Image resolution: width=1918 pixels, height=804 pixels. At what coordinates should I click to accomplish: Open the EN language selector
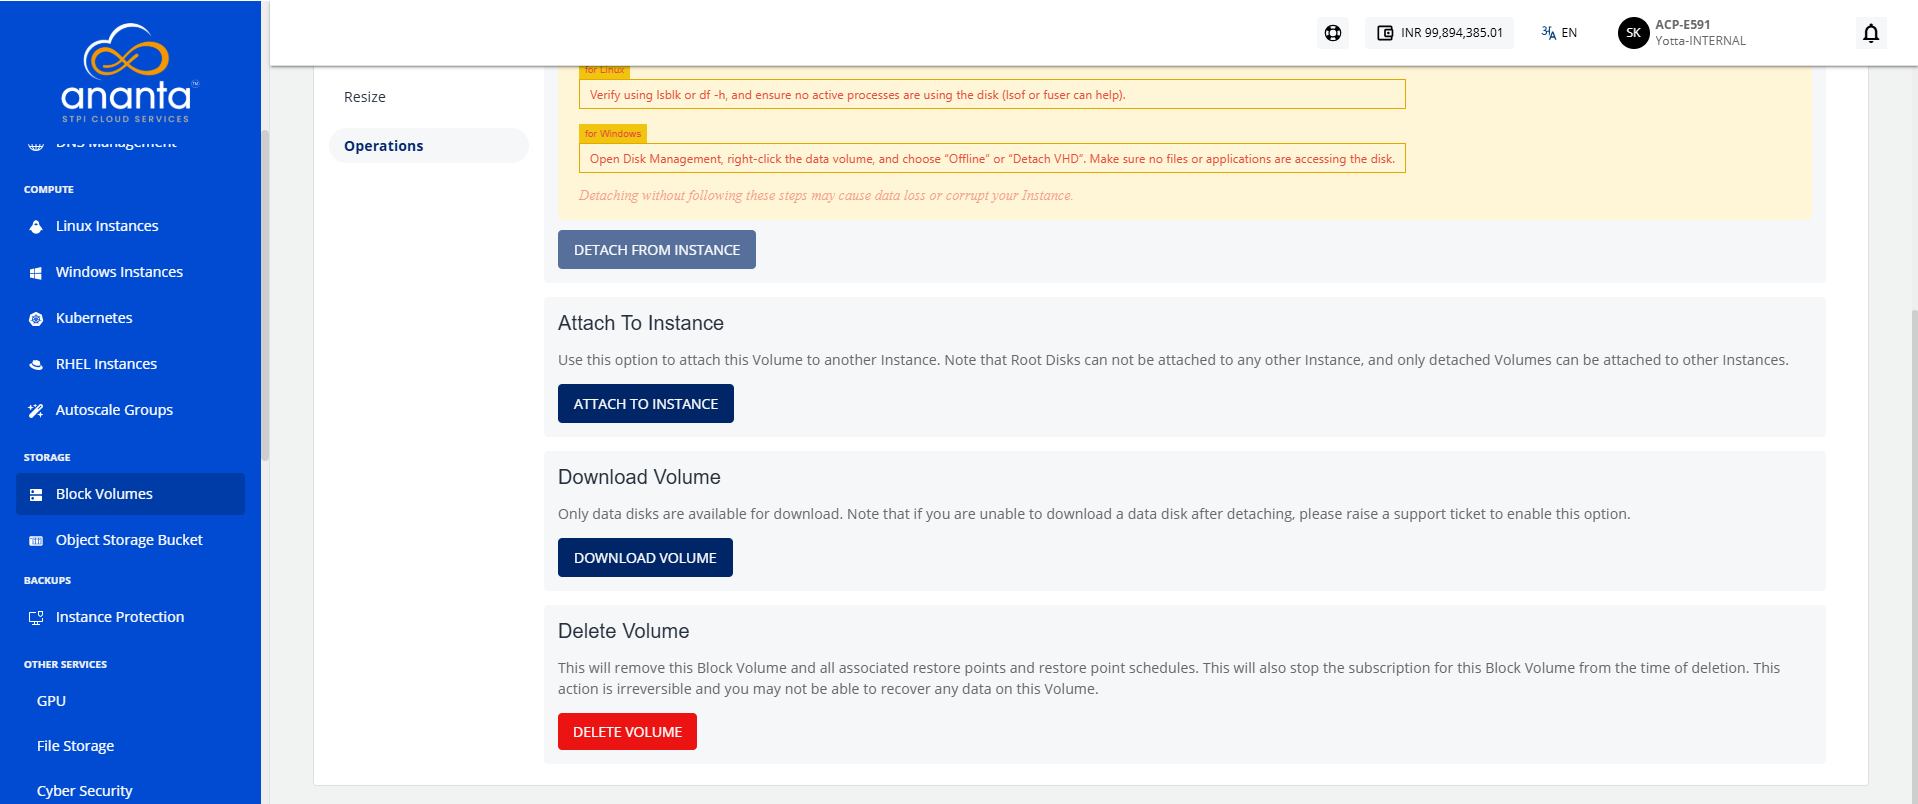tap(1559, 33)
